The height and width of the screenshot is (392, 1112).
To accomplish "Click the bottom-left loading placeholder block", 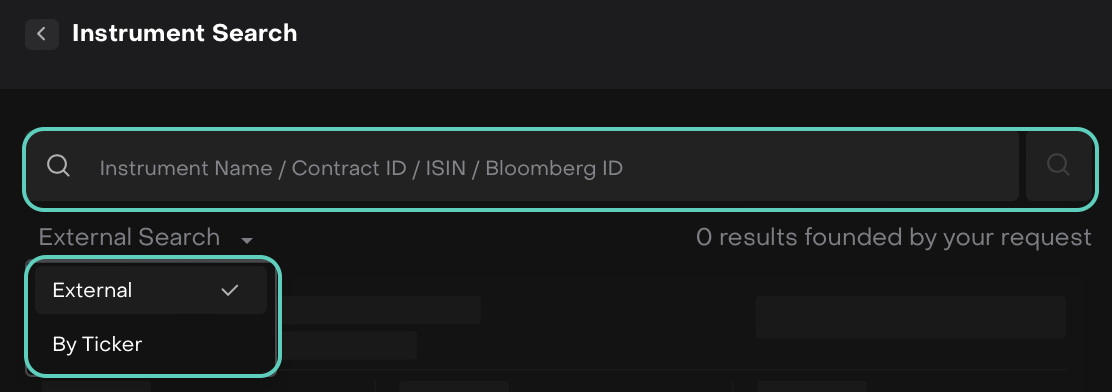I will [96, 386].
